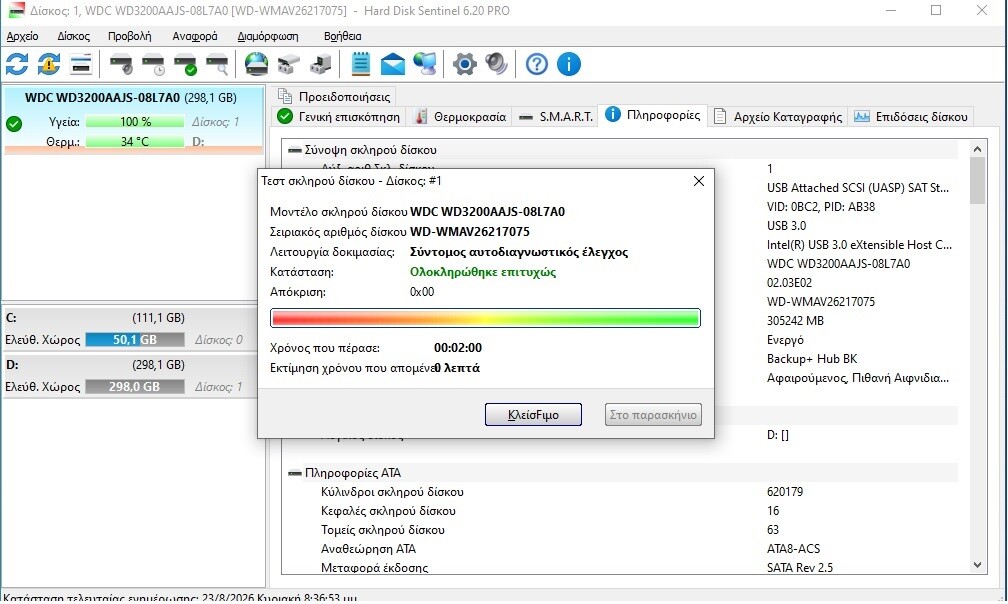Open the Αναφορά menu
Image resolution: width=1008 pixels, height=604 pixels.
[195, 36]
